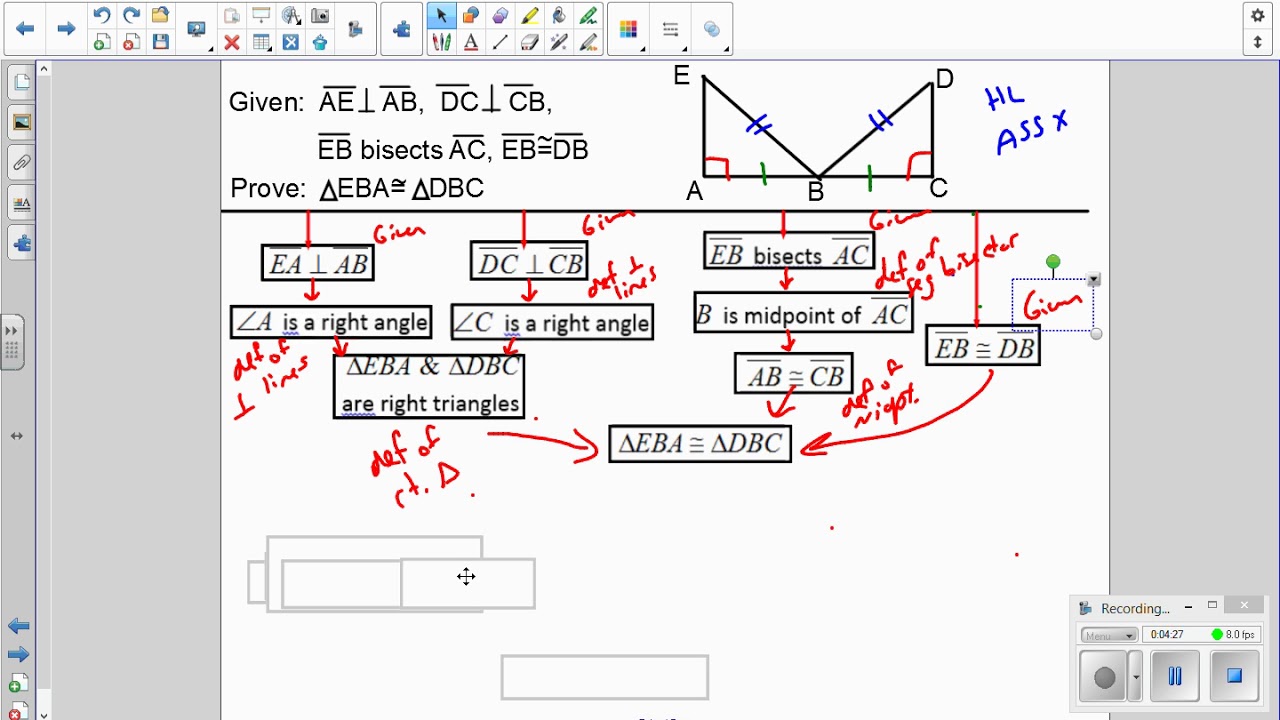Open the Properties tab in sidebar
Image resolution: width=1280 pixels, height=720 pixels.
tap(21, 203)
